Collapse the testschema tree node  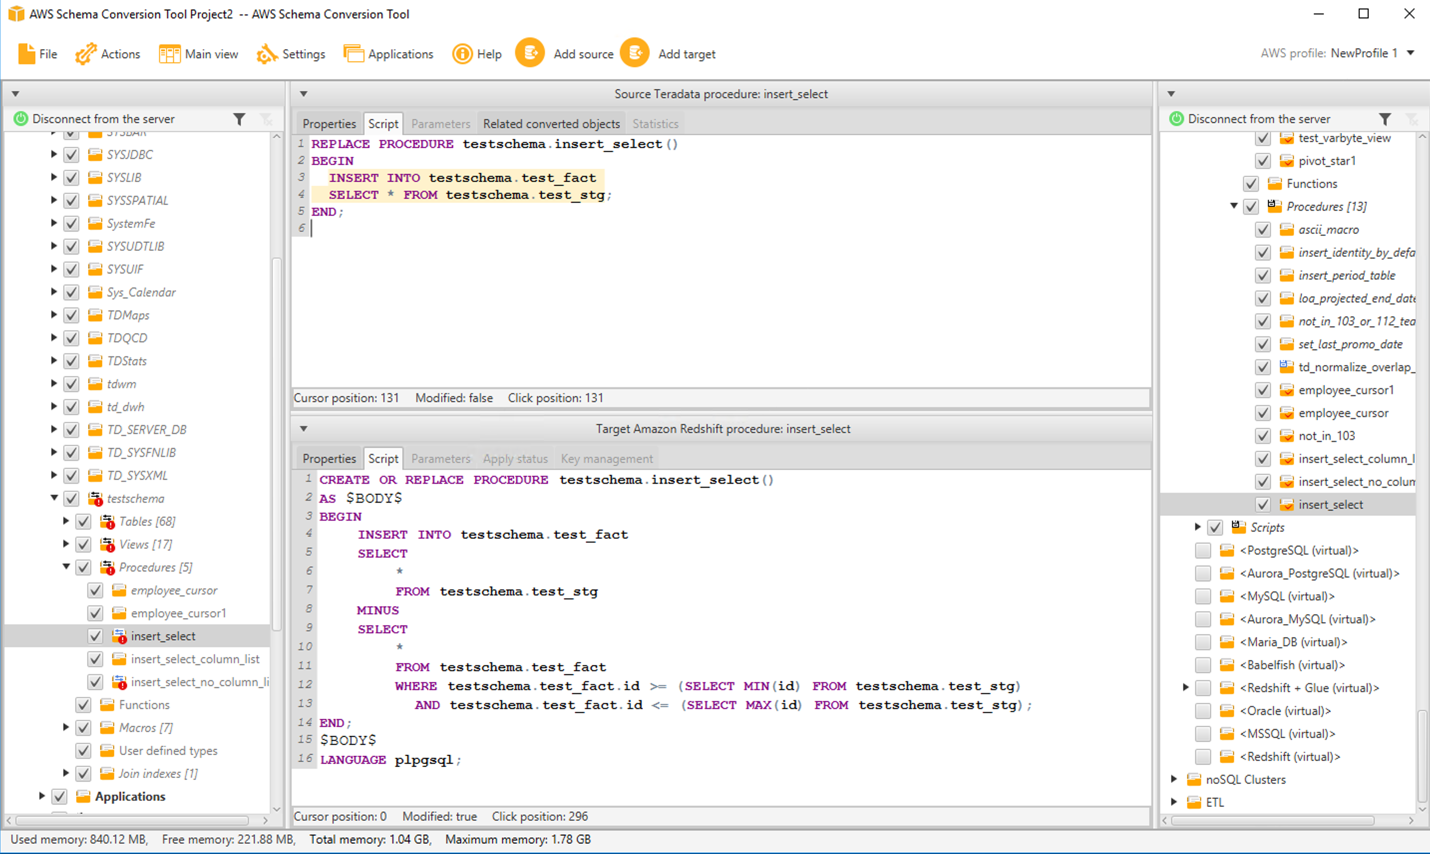coord(54,498)
